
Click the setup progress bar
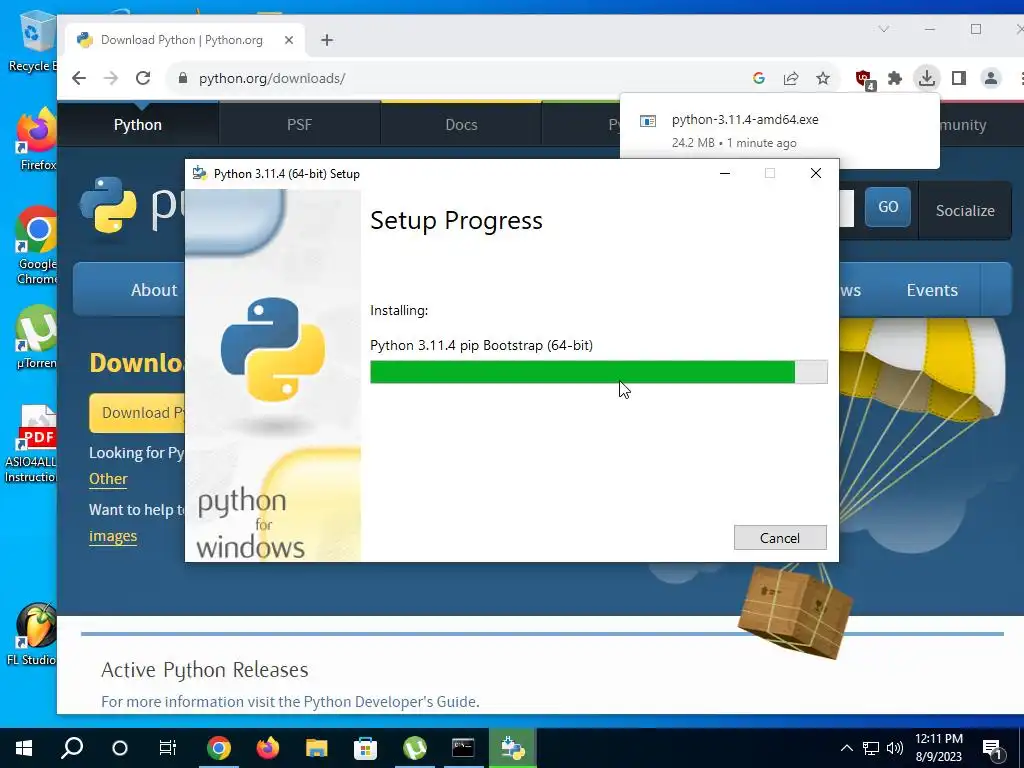(598, 372)
